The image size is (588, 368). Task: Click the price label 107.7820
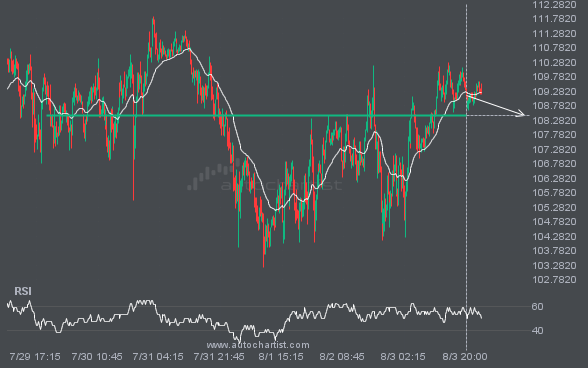[554, 134]
